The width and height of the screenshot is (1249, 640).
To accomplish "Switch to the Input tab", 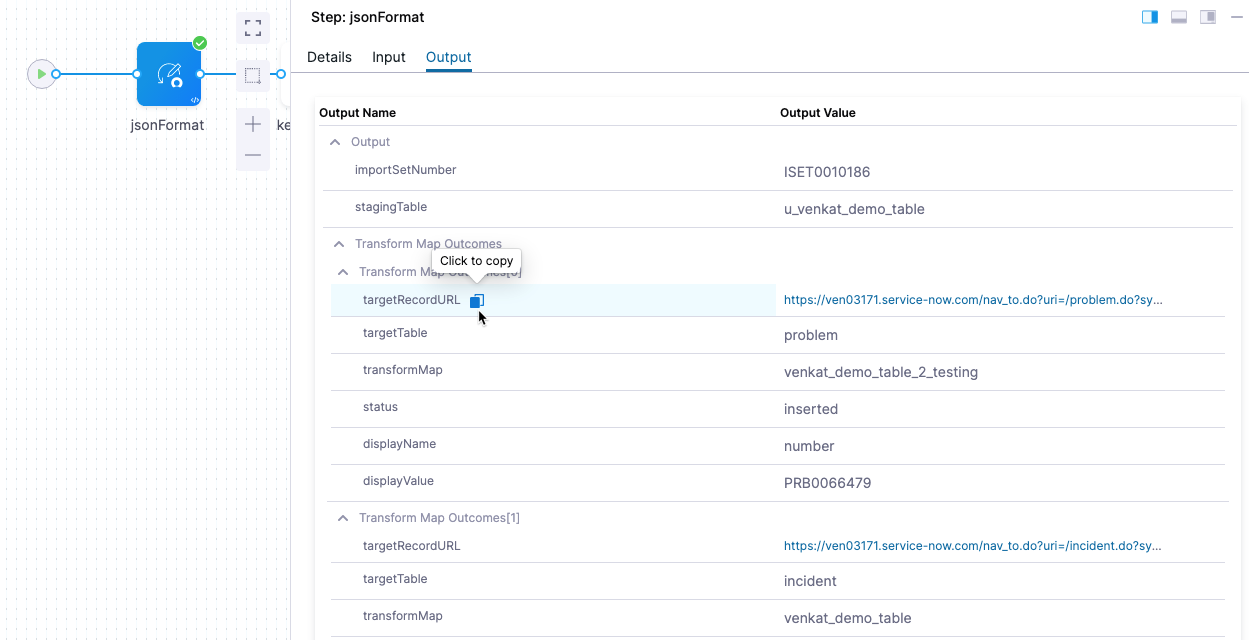I will coord(389,57).
